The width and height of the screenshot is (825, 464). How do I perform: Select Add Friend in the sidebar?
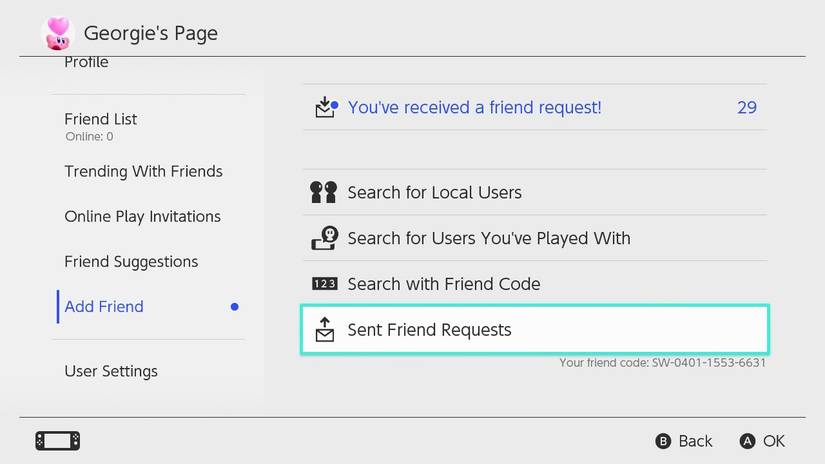pyautogui.click(x=104, y=306)
